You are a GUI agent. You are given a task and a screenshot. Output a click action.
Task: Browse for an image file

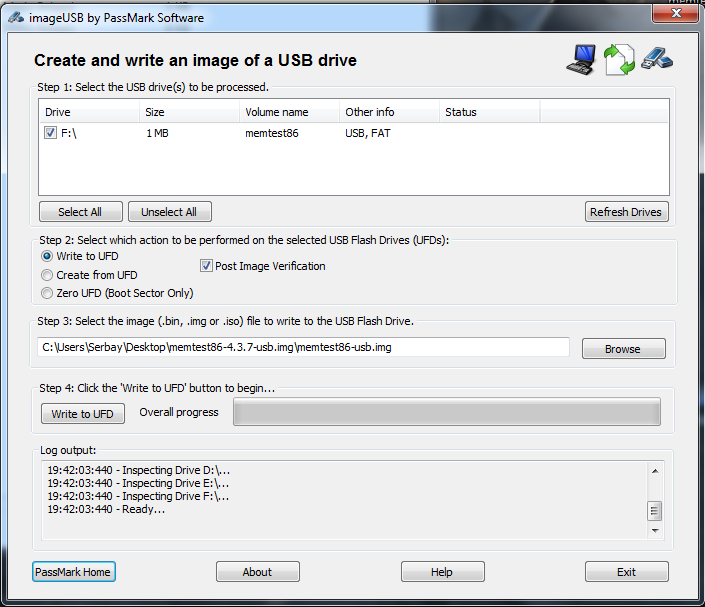click(x=624, y=348)
